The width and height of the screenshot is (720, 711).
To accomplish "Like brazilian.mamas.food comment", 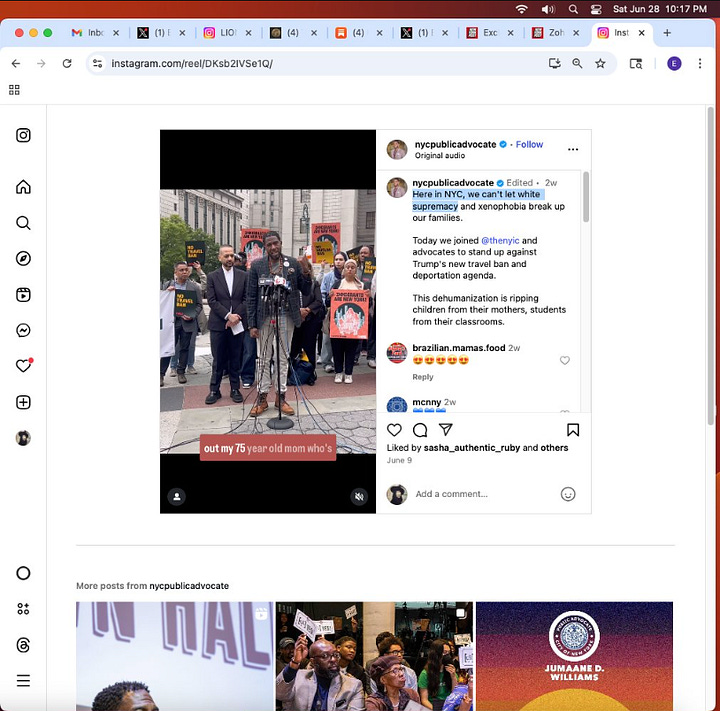I will tap(565, 361).
